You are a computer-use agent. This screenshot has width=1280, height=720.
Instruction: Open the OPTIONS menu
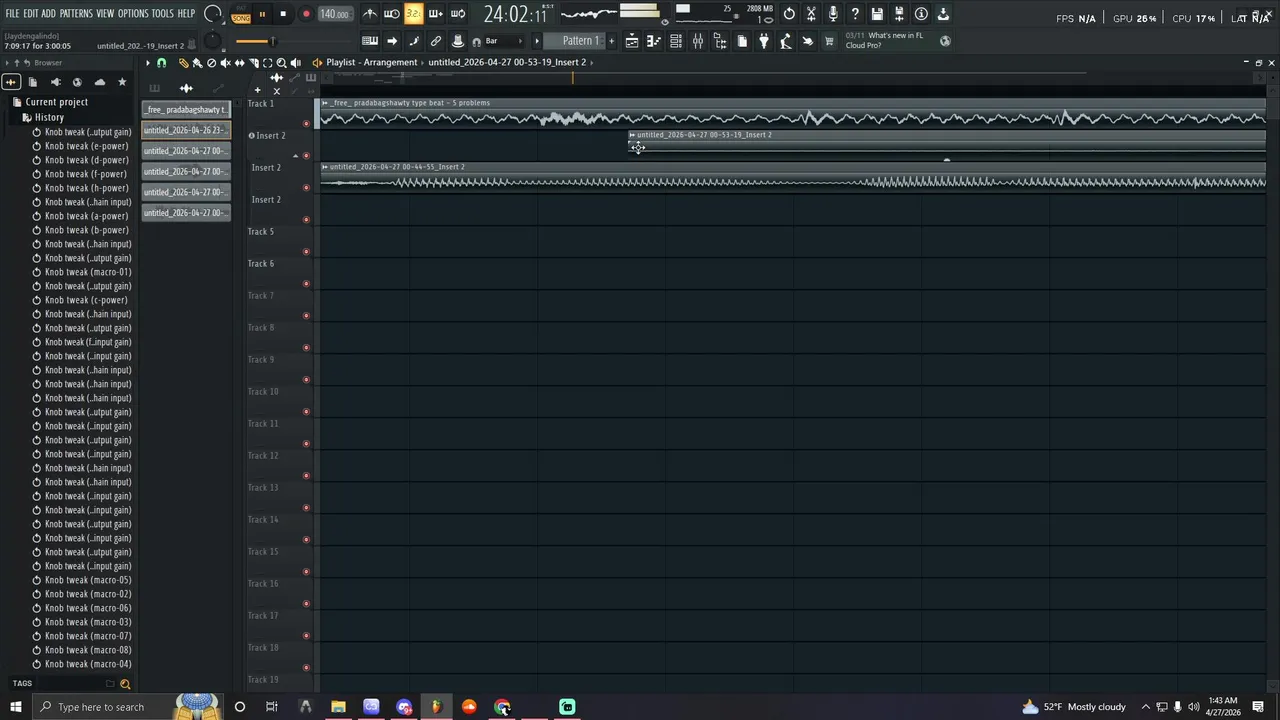point(133,13)
